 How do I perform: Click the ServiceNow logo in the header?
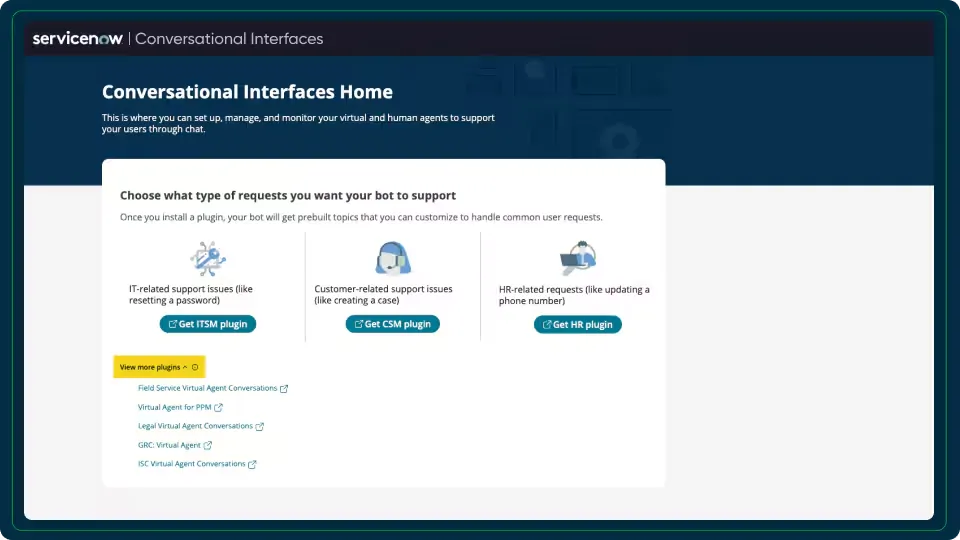click(x=78, y=39)
